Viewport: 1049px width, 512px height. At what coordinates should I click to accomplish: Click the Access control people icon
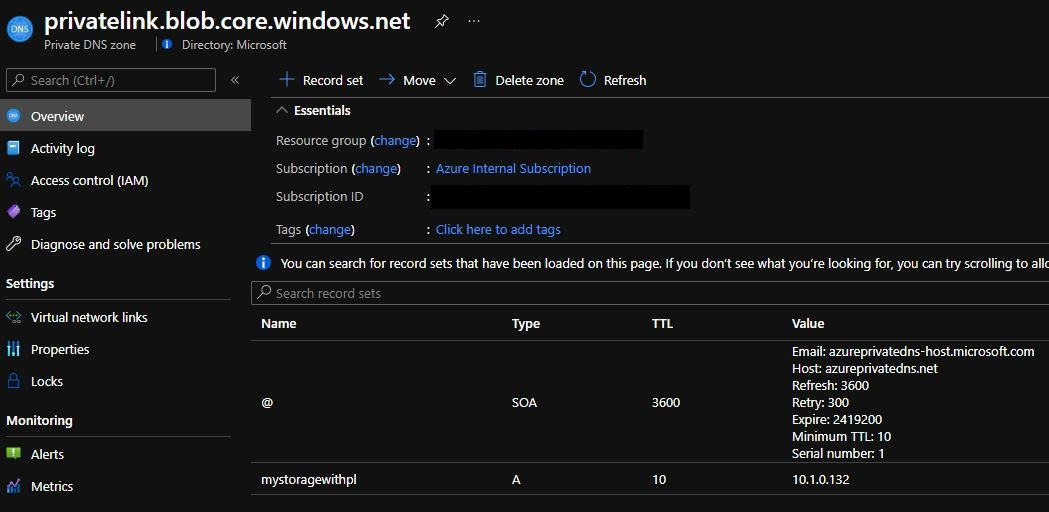tap(13, 181)
